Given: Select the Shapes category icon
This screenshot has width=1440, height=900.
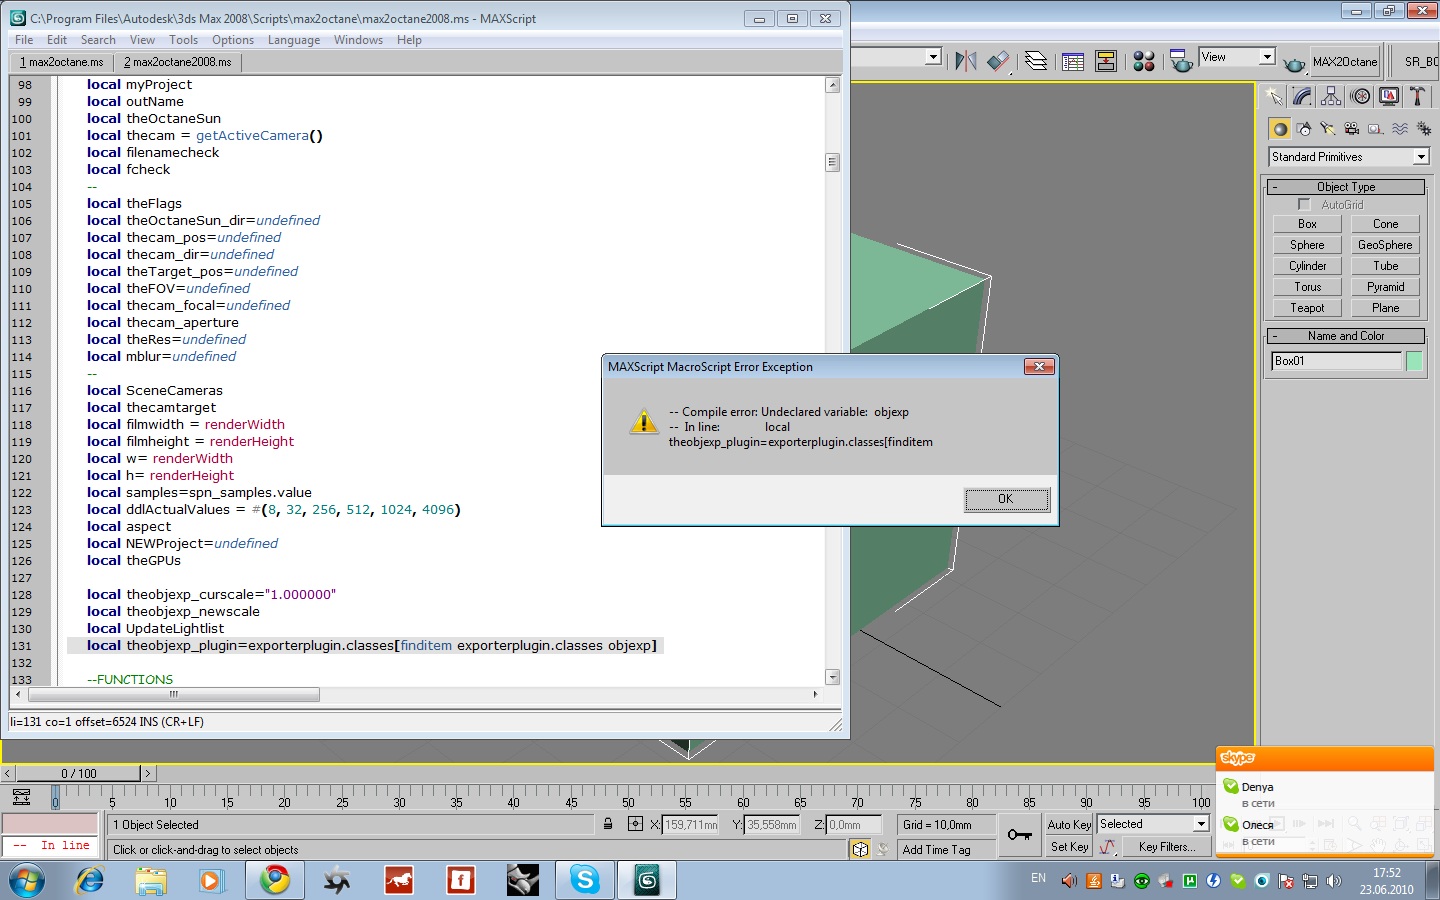Looking at the screenshot, I should [x=1304, y=129].
